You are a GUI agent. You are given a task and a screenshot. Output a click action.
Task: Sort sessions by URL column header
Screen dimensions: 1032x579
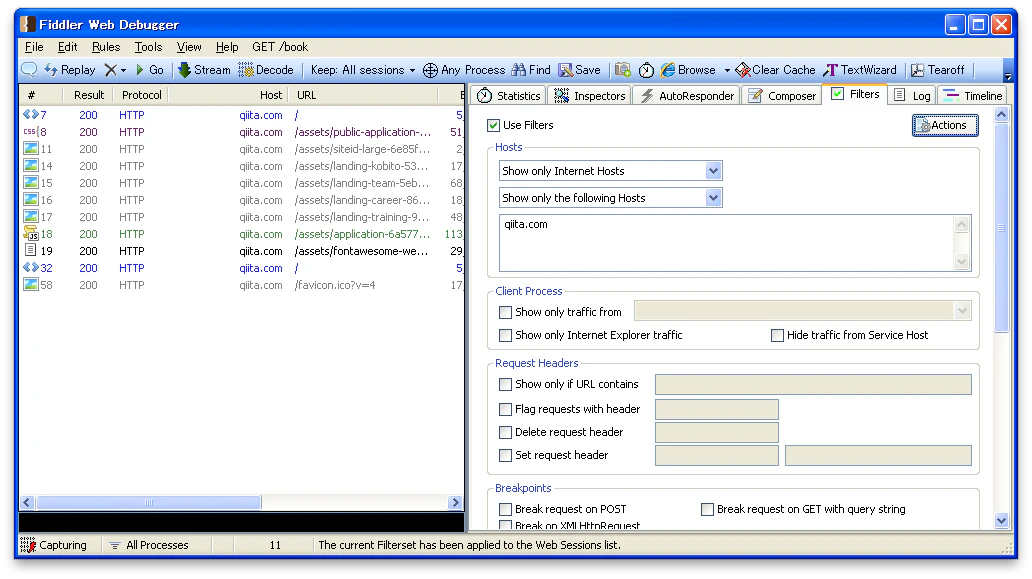click(363, 95)
